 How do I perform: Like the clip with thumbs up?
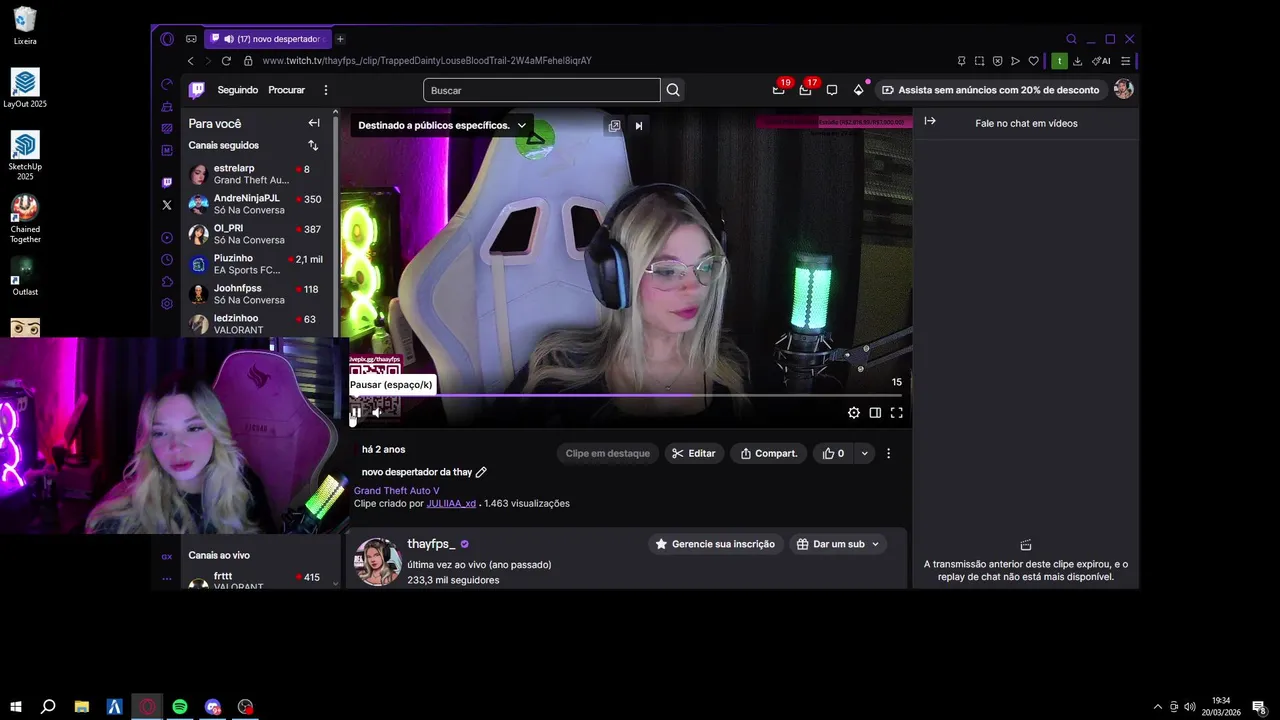833,453
